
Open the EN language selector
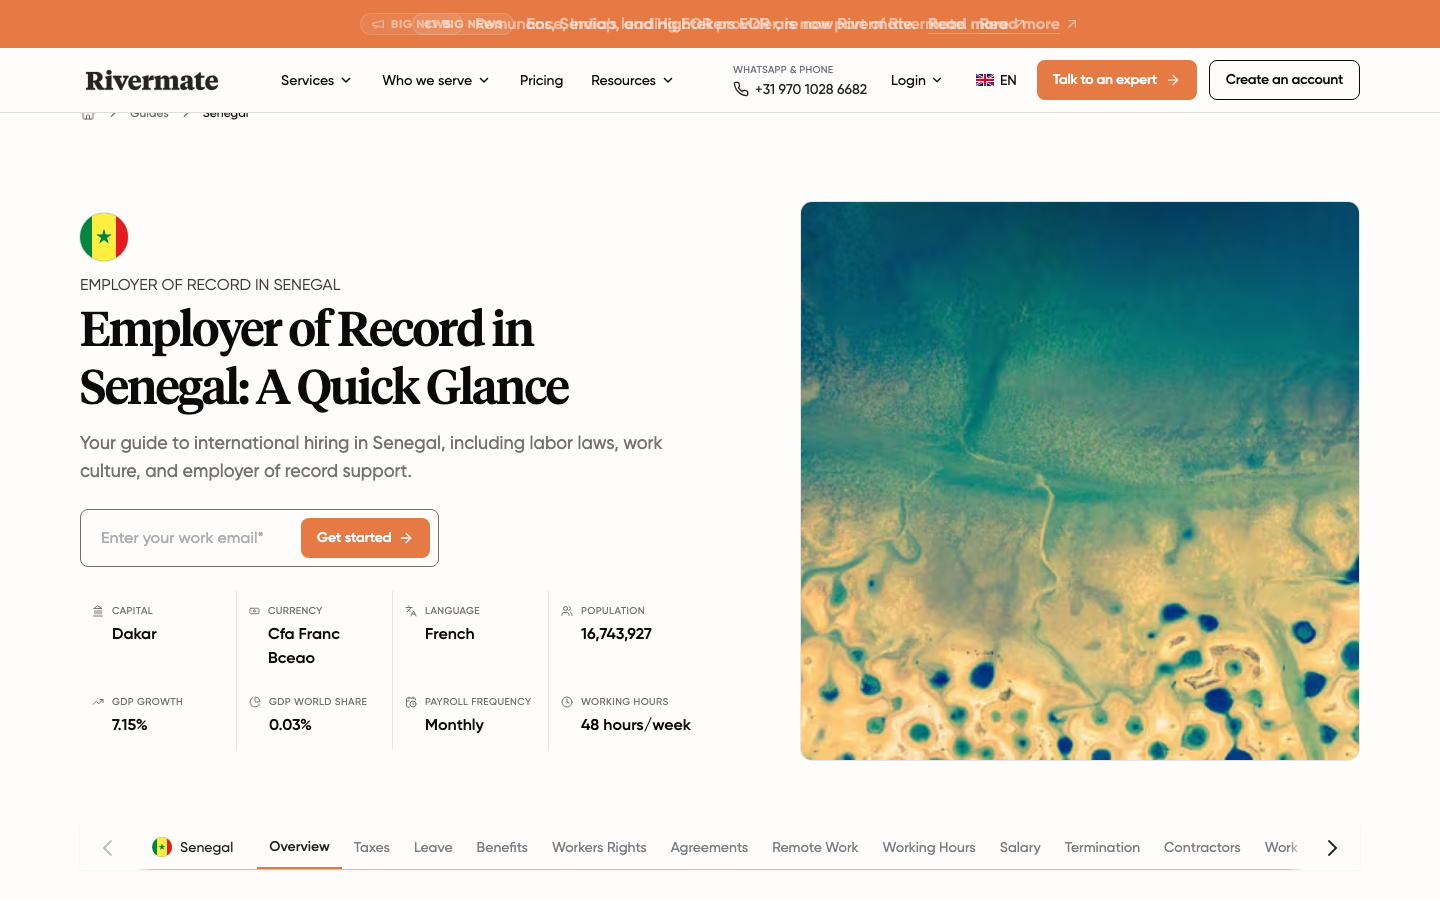[996, 80]
